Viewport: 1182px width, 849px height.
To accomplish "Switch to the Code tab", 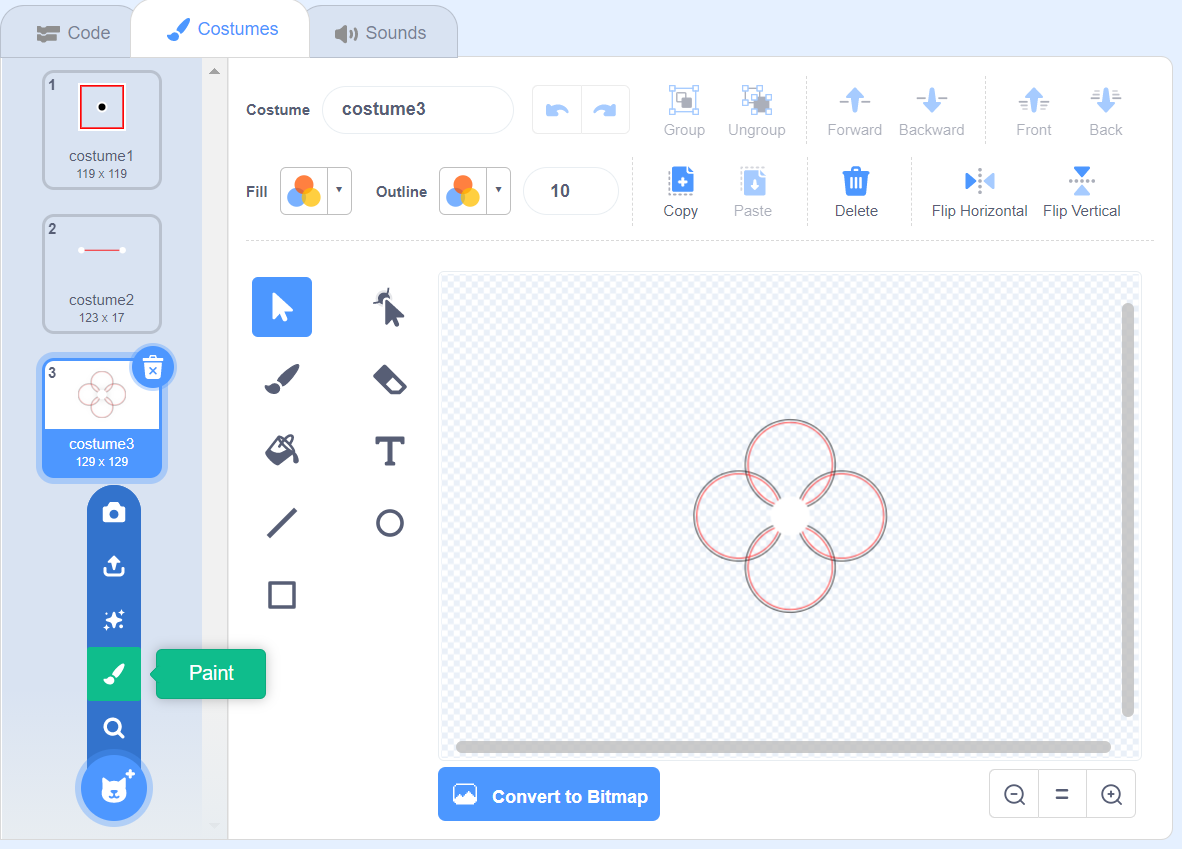I will [73, 33].
